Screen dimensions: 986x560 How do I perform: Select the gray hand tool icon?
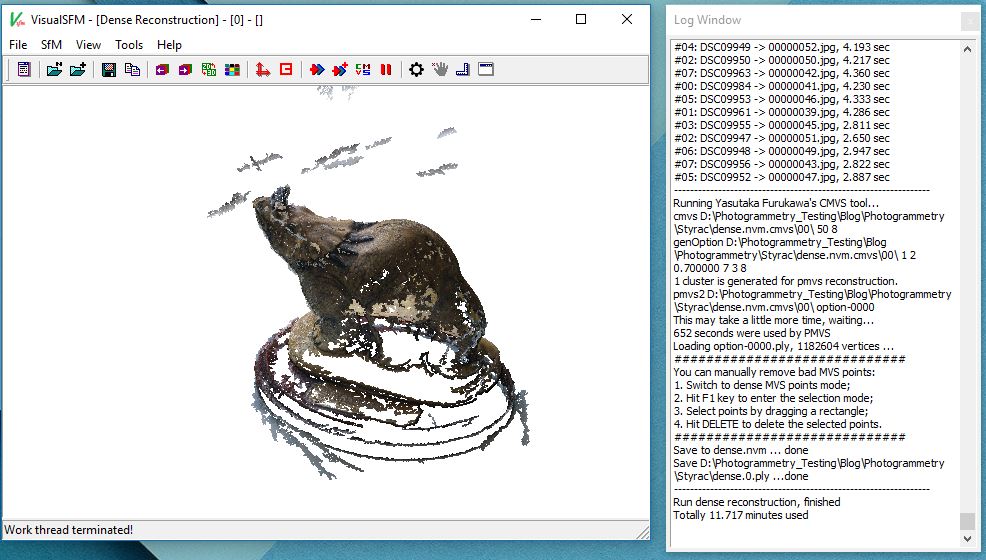point(440,70)
